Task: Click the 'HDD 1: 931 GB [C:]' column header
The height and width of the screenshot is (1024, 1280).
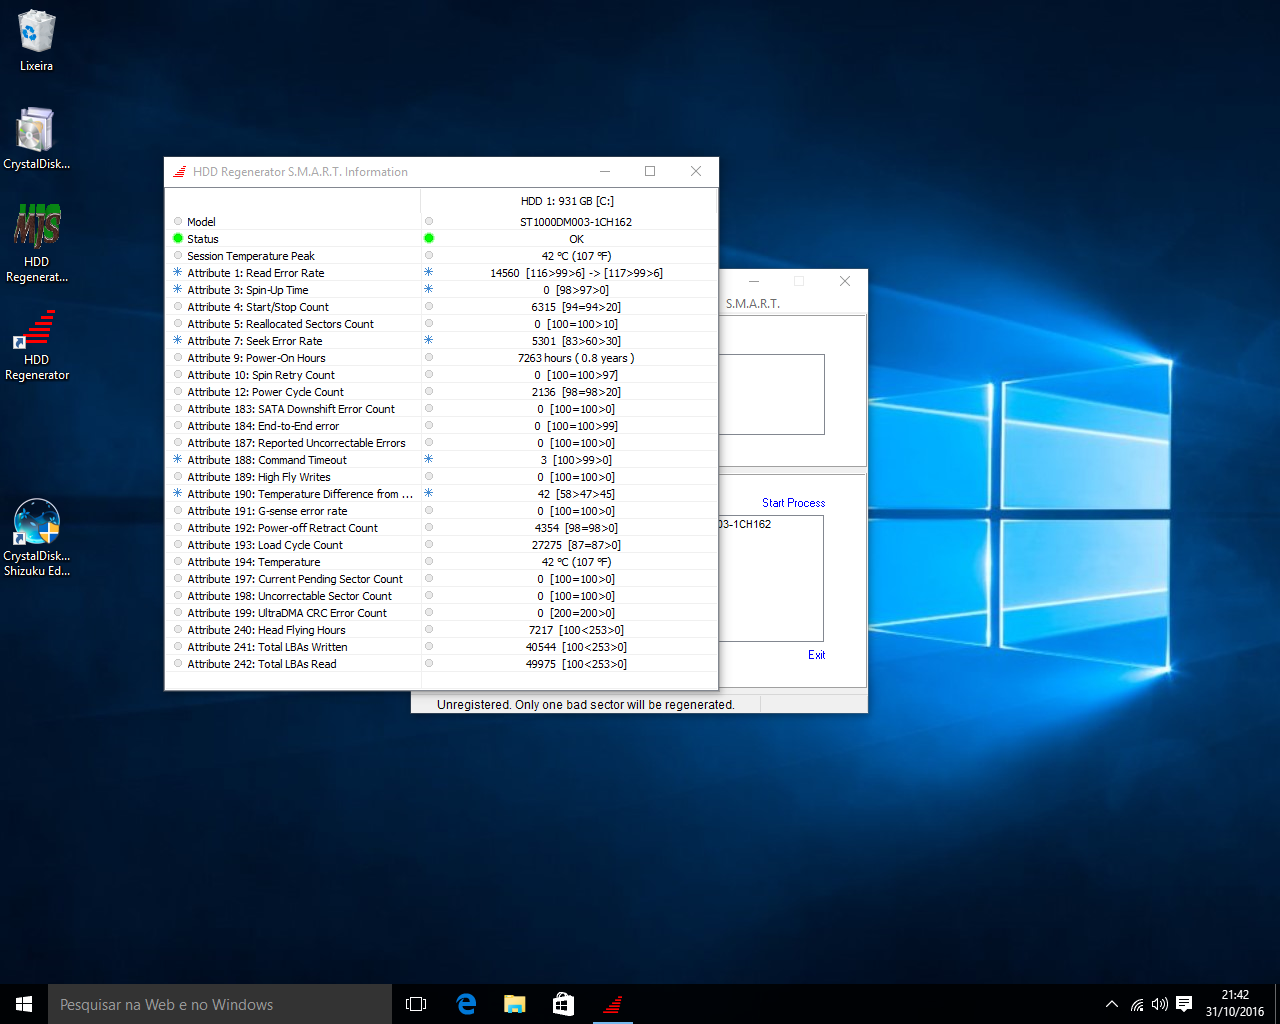Action: click(x=567, y=201)
